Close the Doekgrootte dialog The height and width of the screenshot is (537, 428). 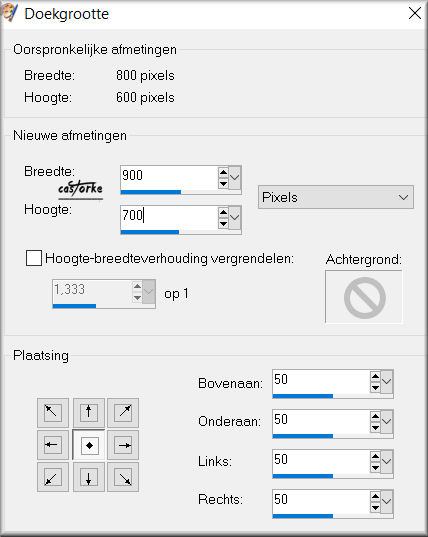click(415, 14)
